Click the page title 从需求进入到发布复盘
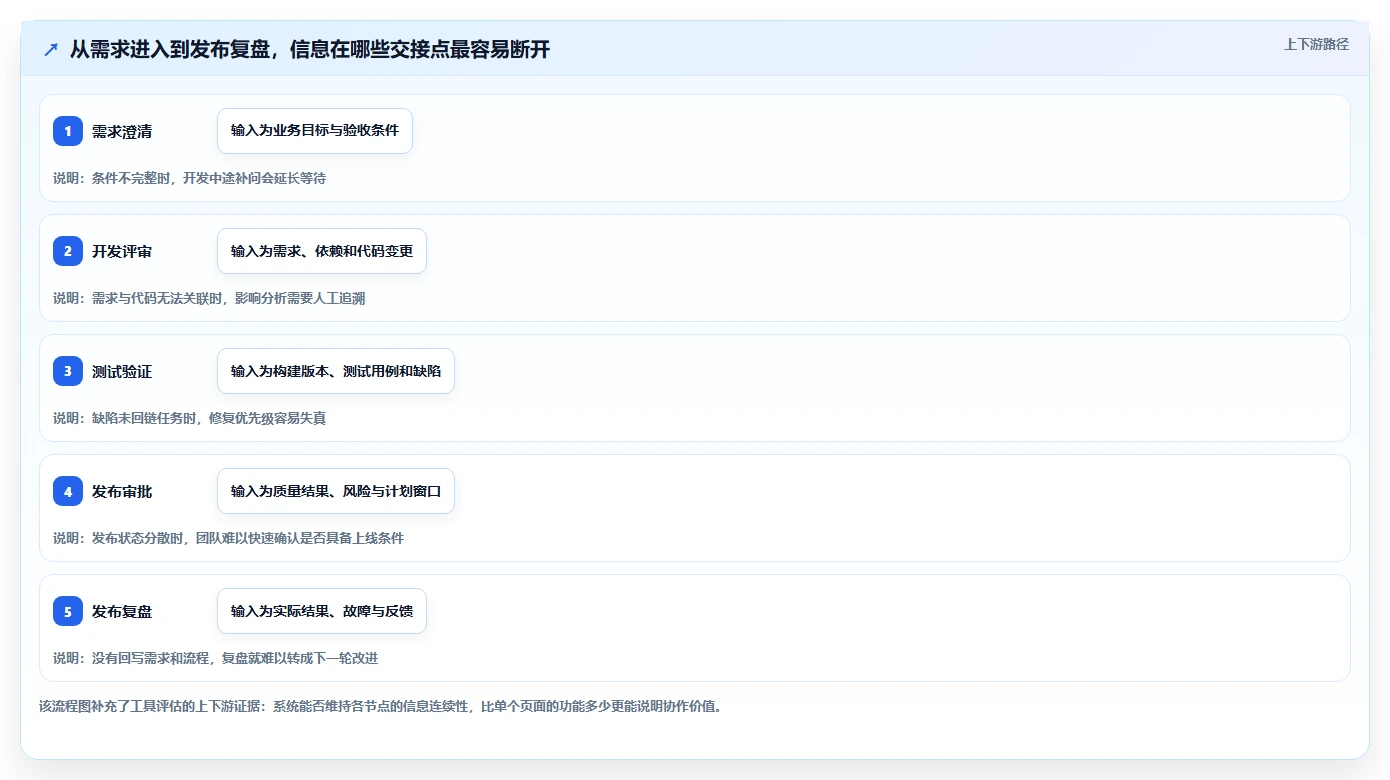Screen dimensions: 1390x780 [x=310, y=50]
